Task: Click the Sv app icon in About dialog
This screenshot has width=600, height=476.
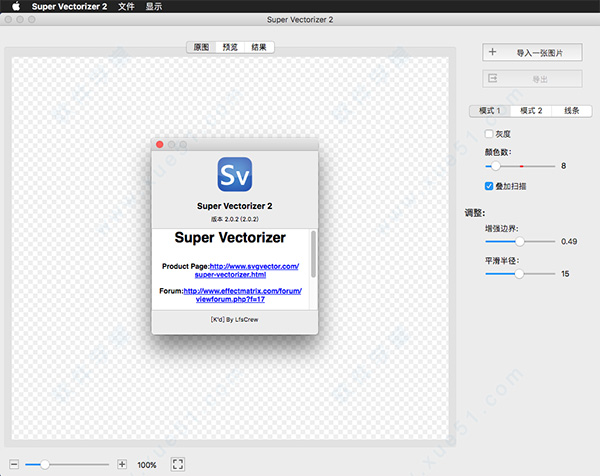Action: tap(235, 174)
